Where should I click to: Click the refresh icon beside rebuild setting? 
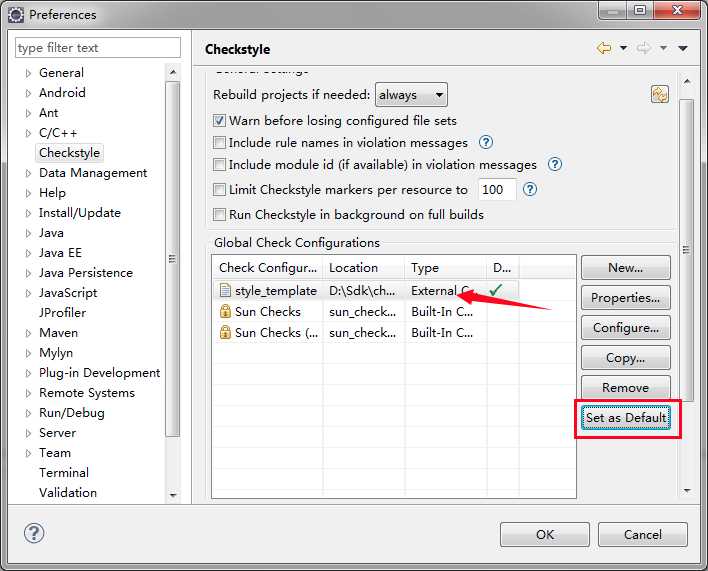660,94
